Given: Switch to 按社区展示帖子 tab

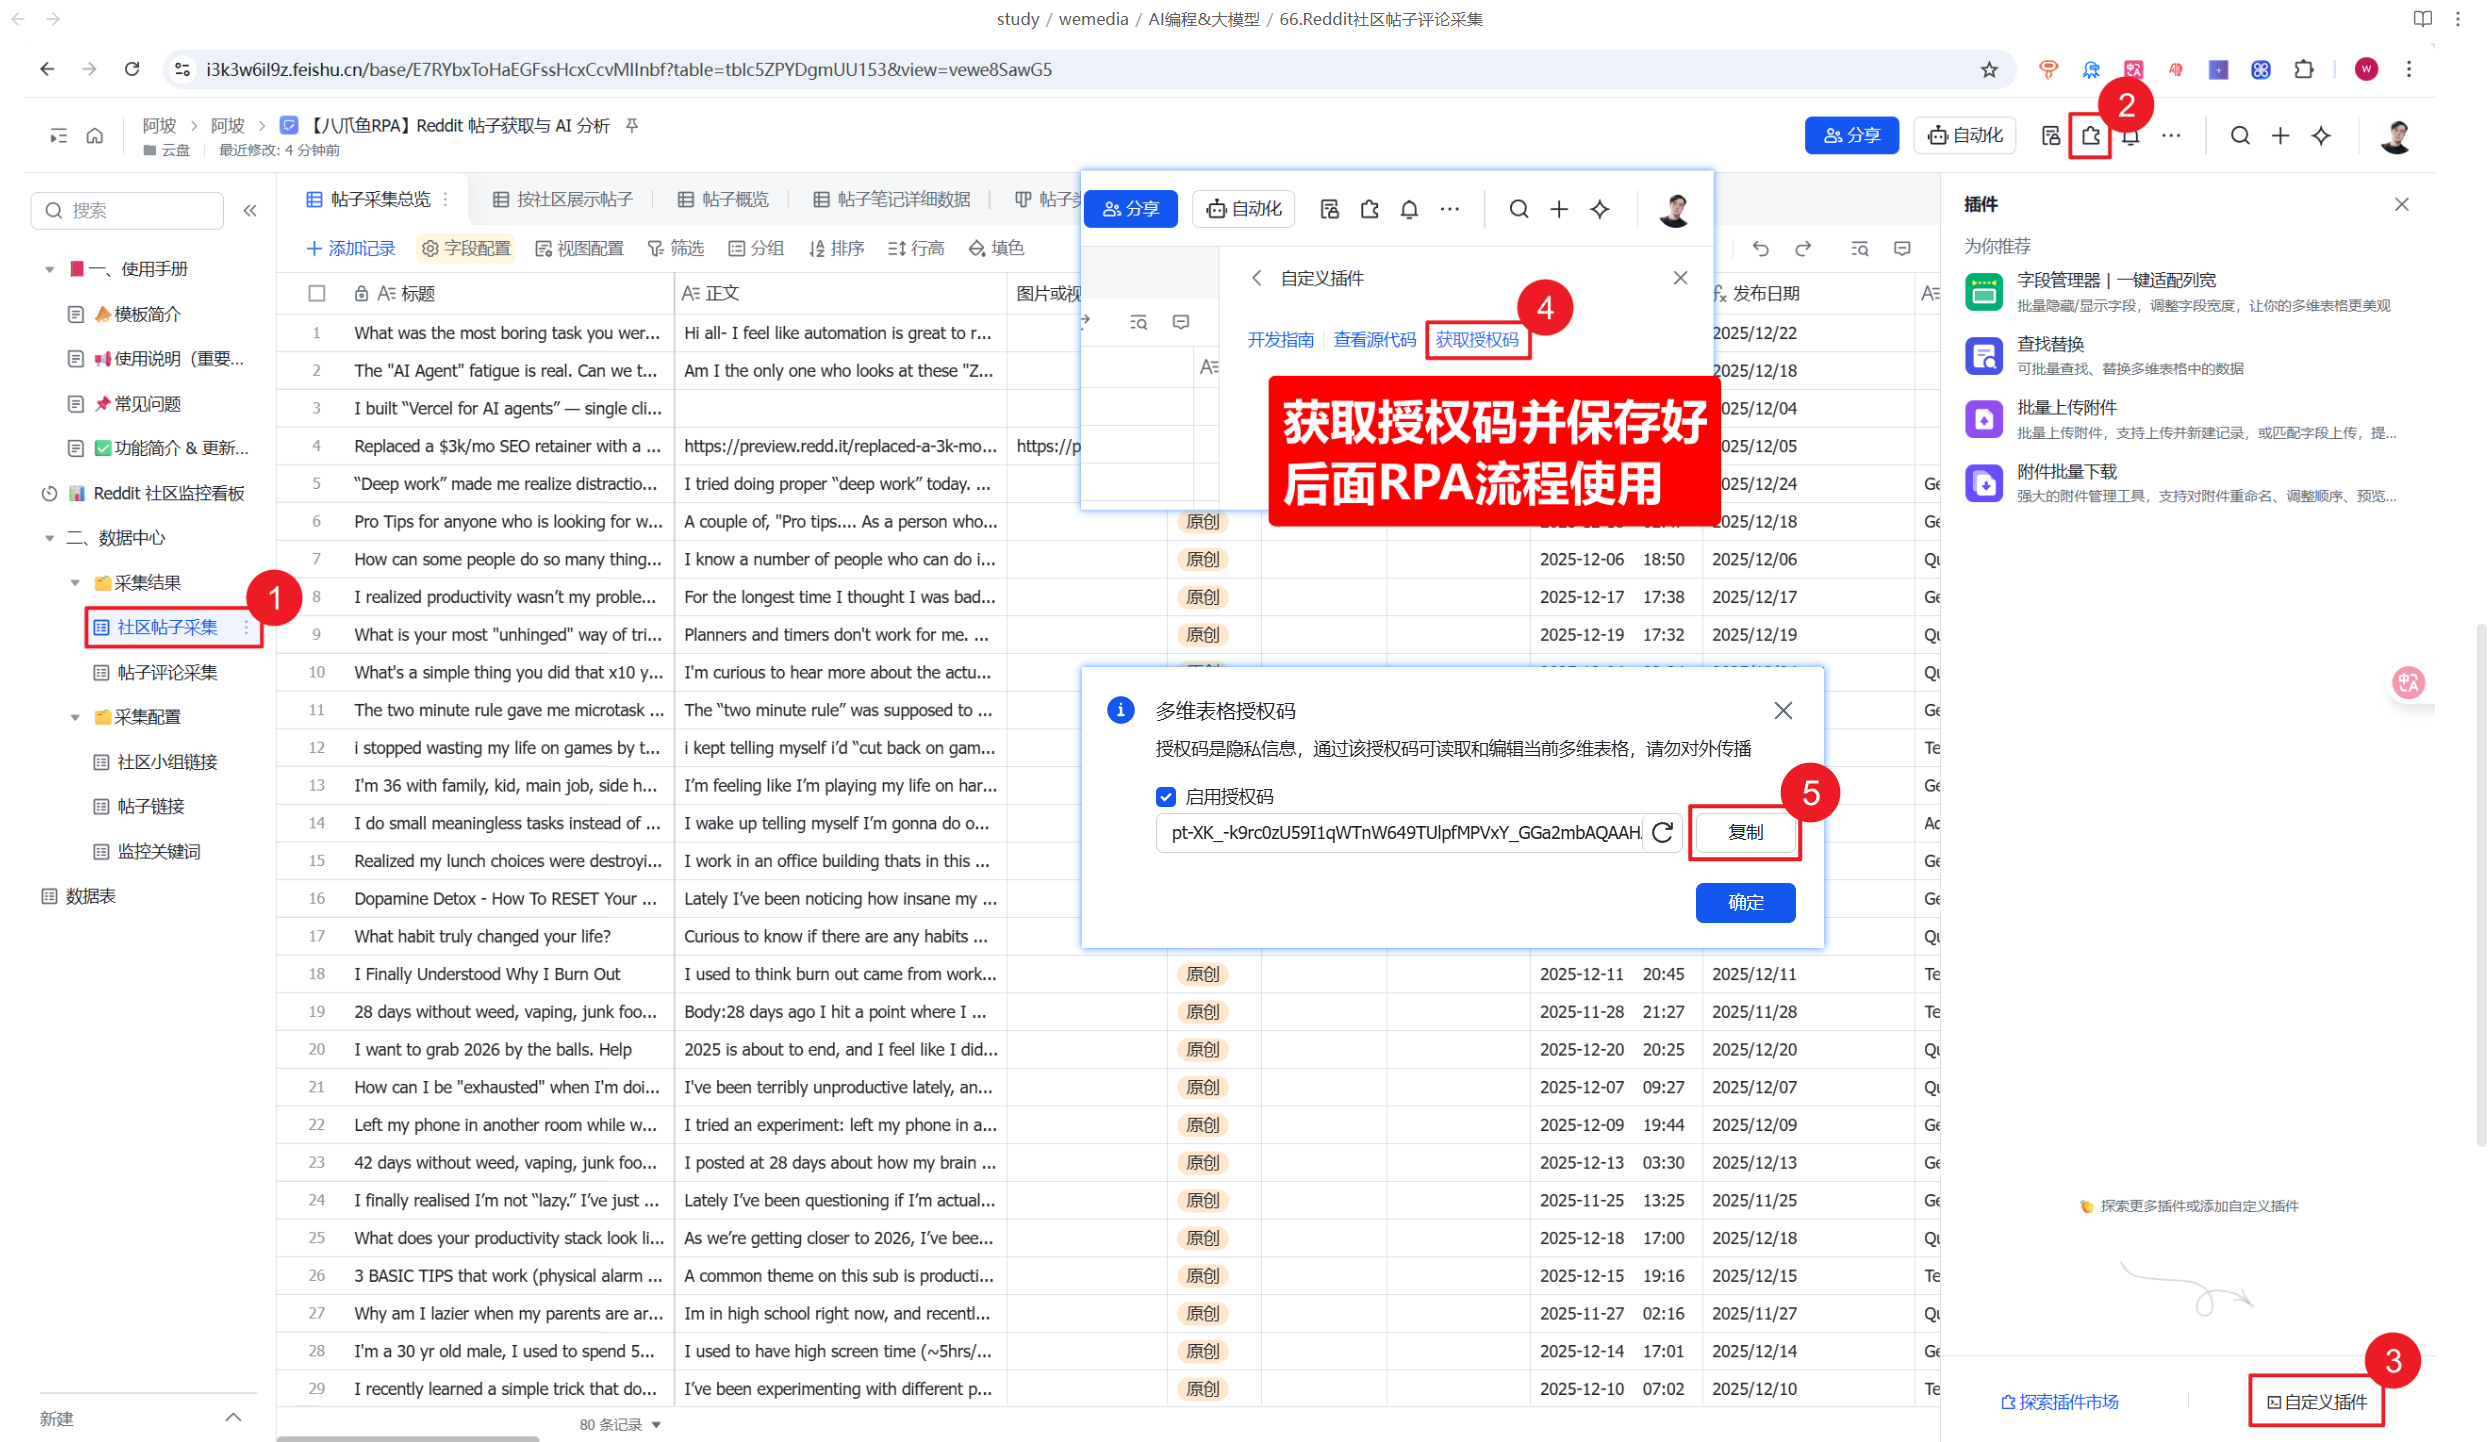Looking at the screenshot, I should click(x=563, y=199).
